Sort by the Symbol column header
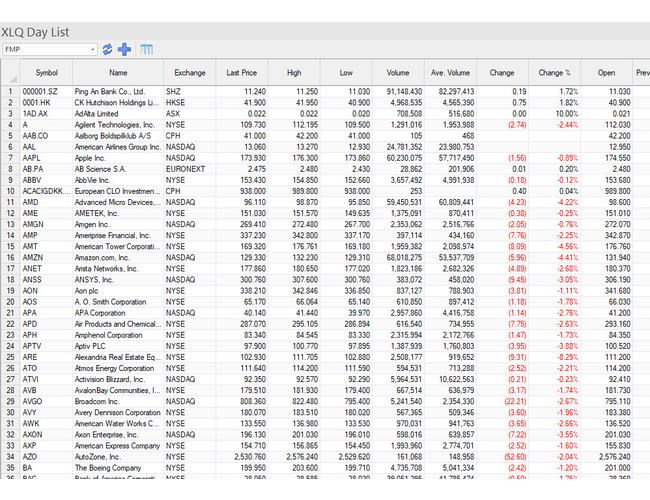 point(46,73)
